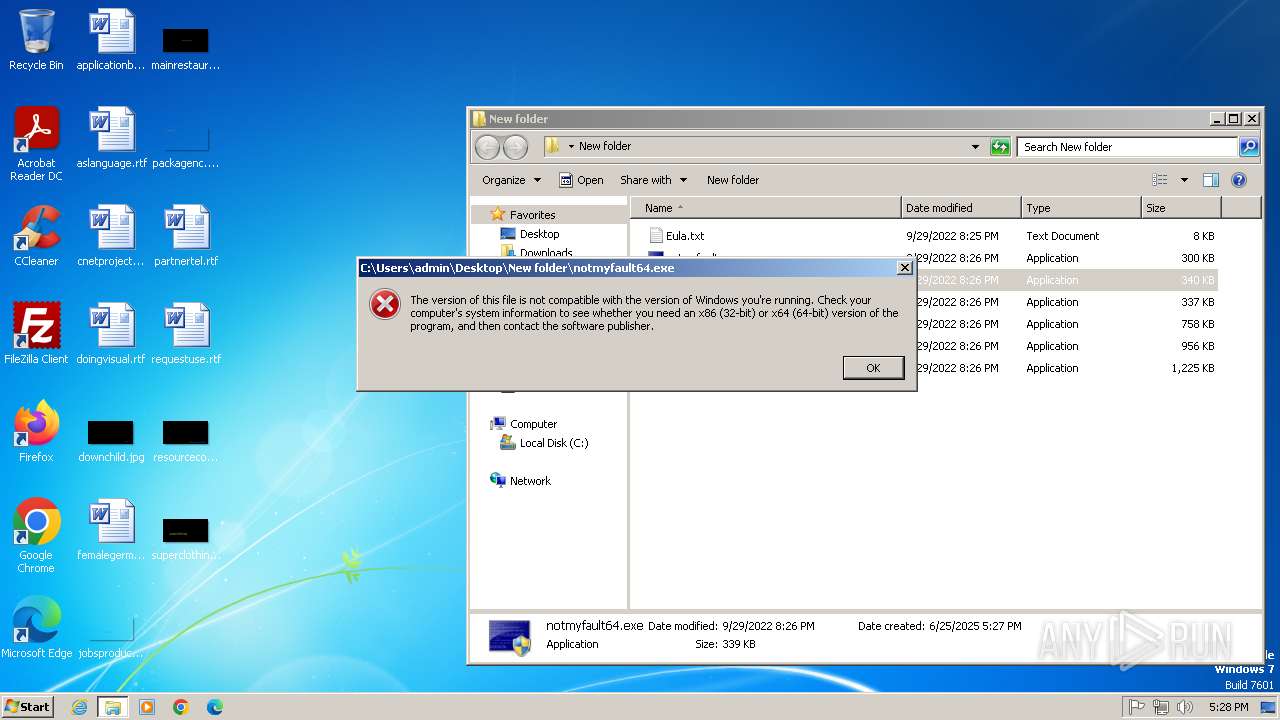1280x720 pixels.
Task: Click Windows Explorer taskbar button
Action: click(x=112, y=707)
